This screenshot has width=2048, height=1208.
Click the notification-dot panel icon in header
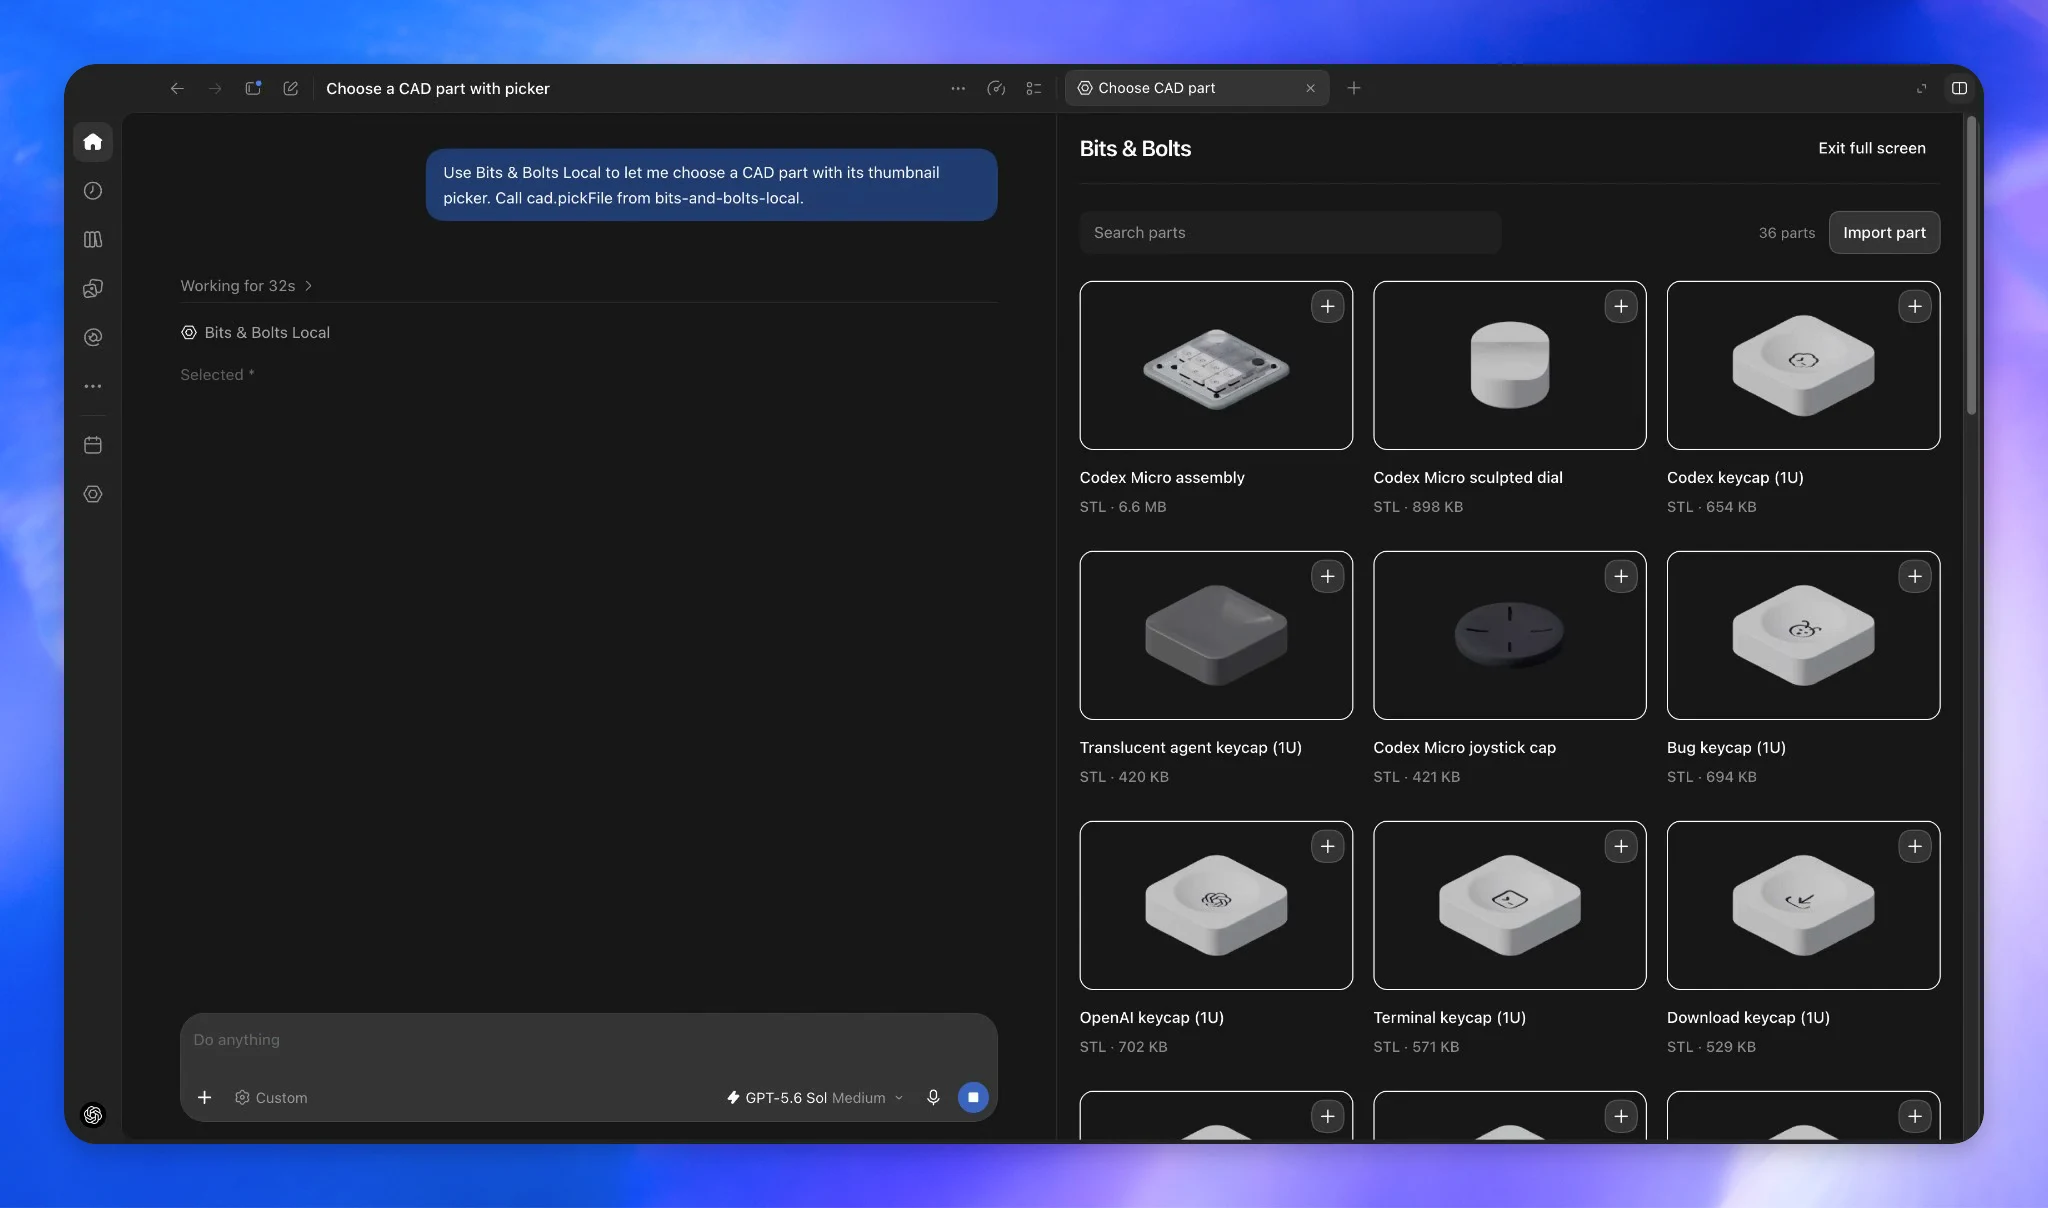point(253,88)
